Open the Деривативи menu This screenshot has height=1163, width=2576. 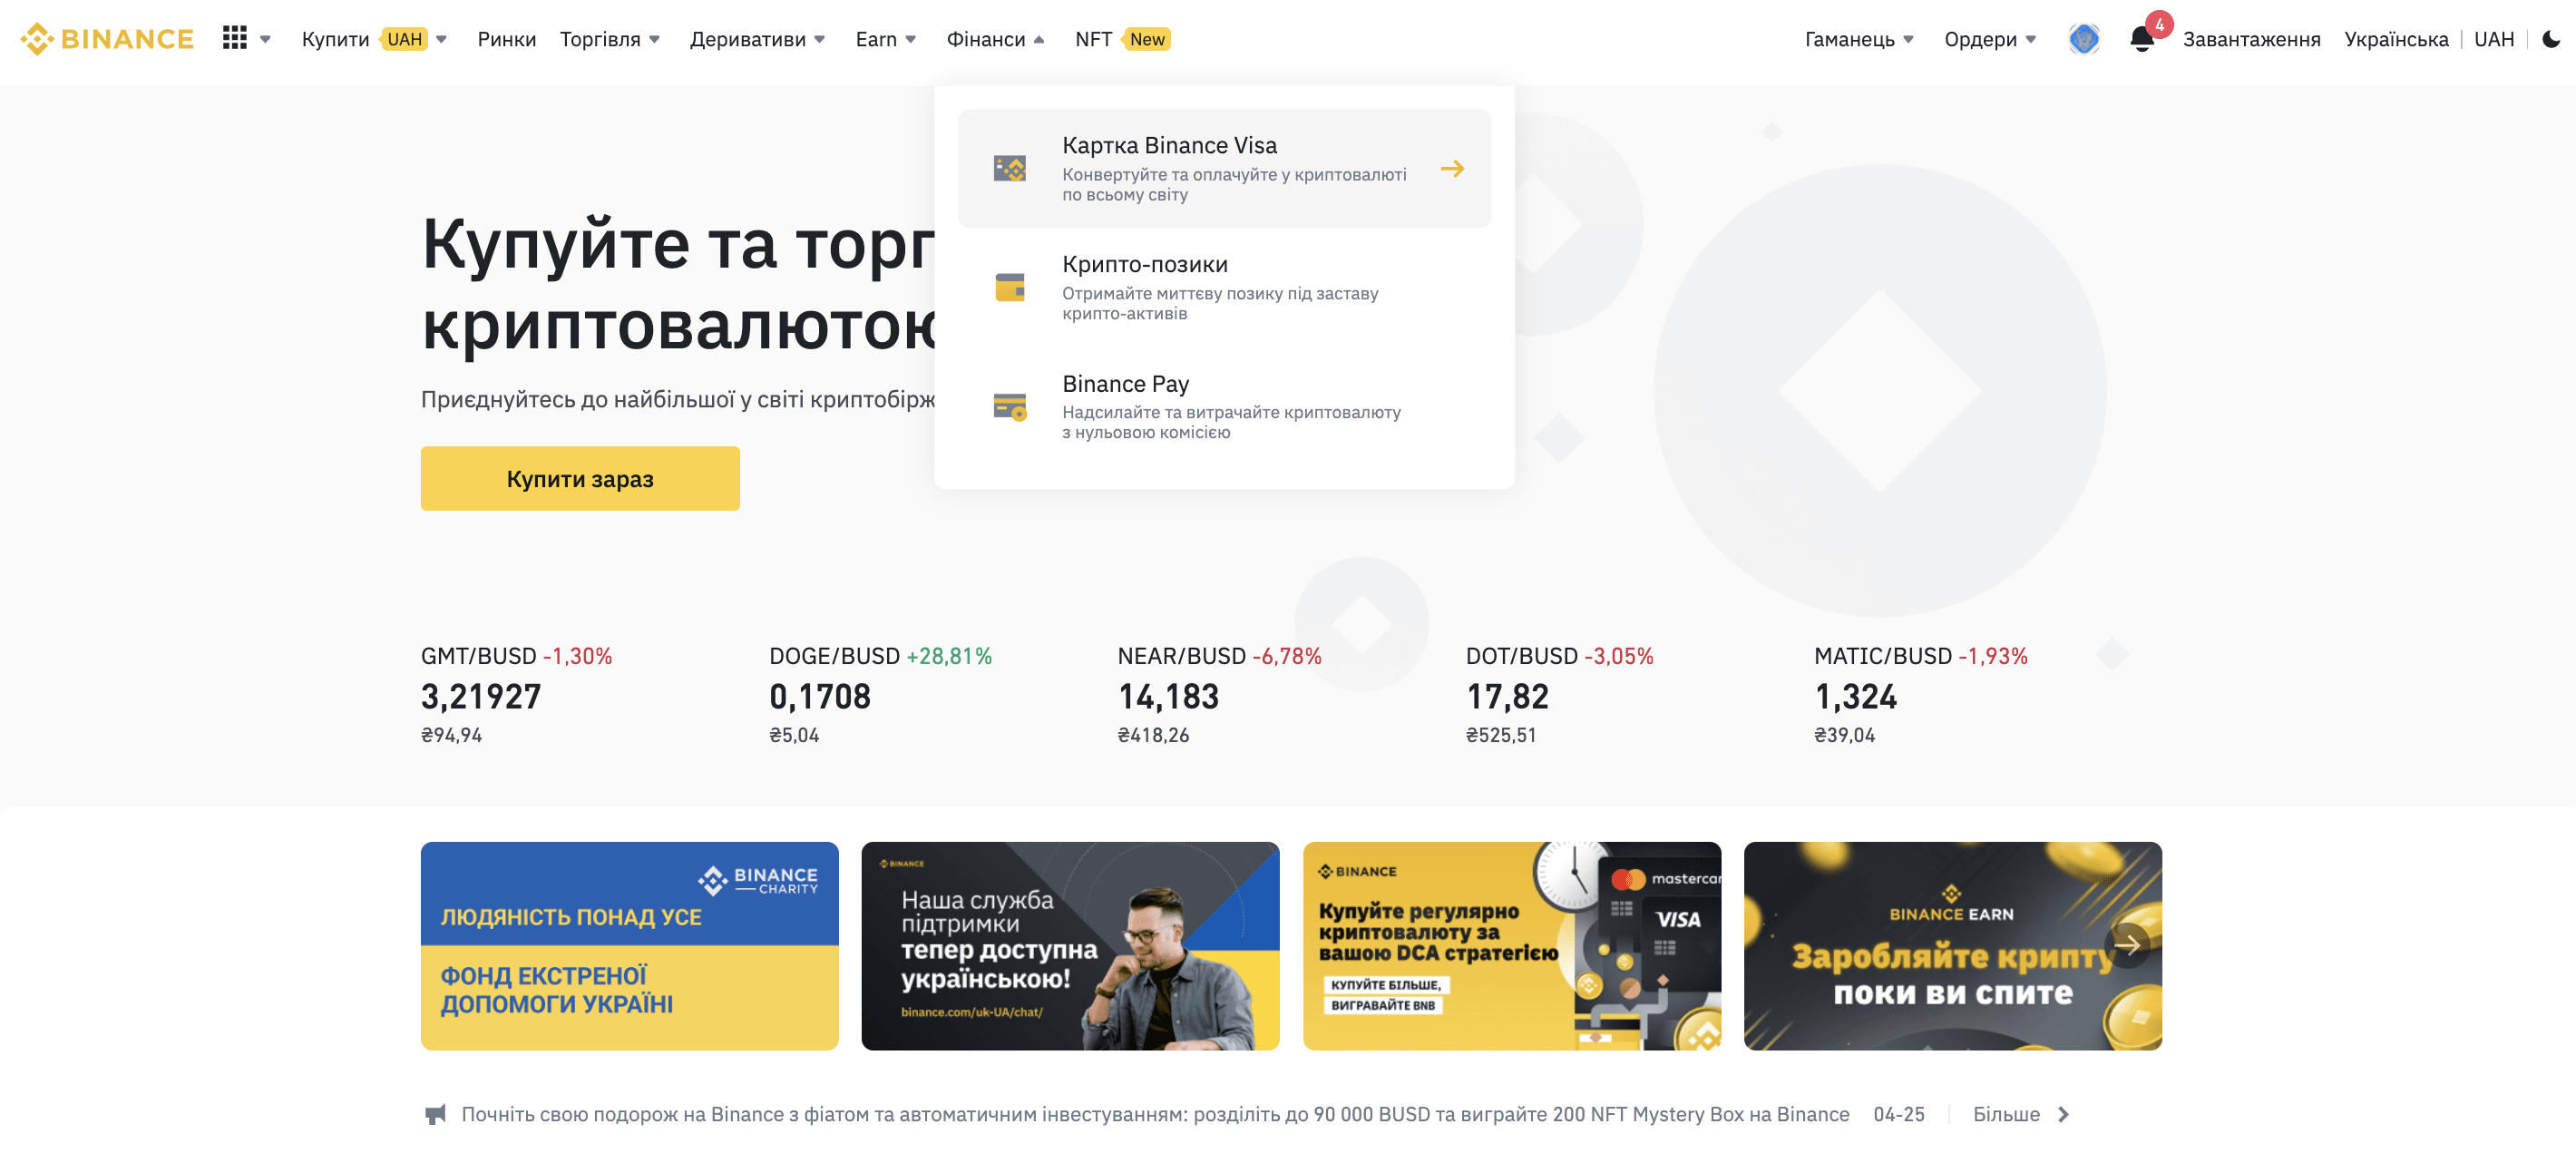pyautogui.click(x=757, y=39)
